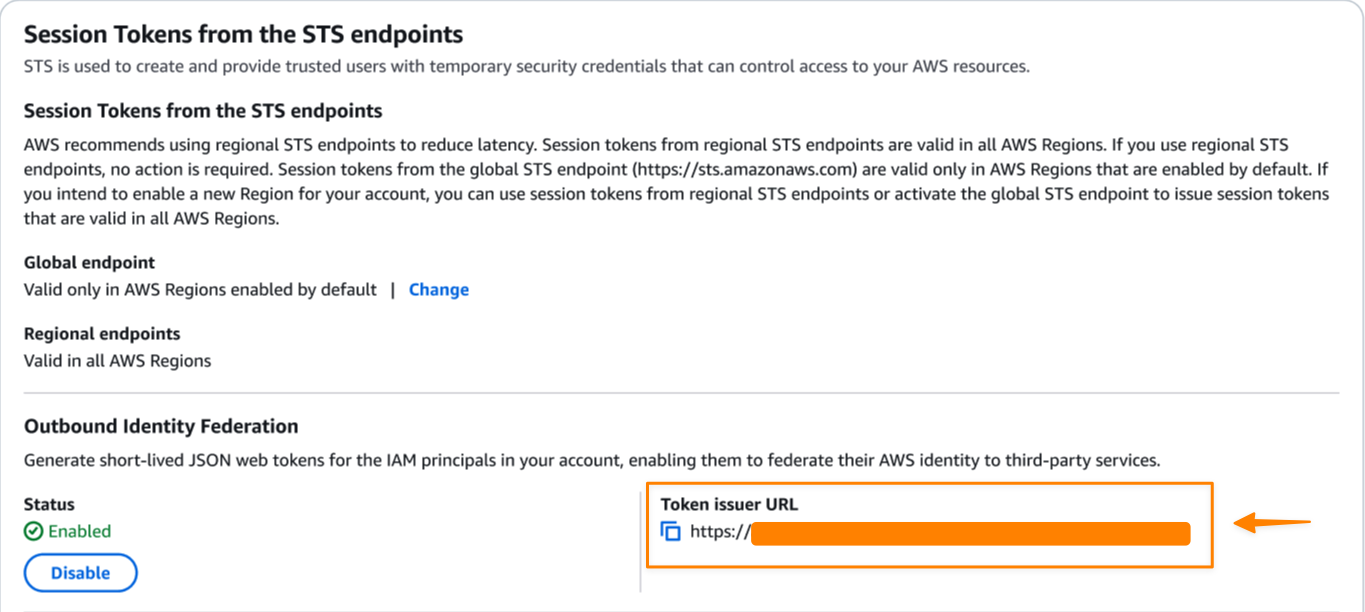This screenshot has height=612, width=1365.
Task: Click the green Enabled checkmark icon
Action: coord(34,532)
